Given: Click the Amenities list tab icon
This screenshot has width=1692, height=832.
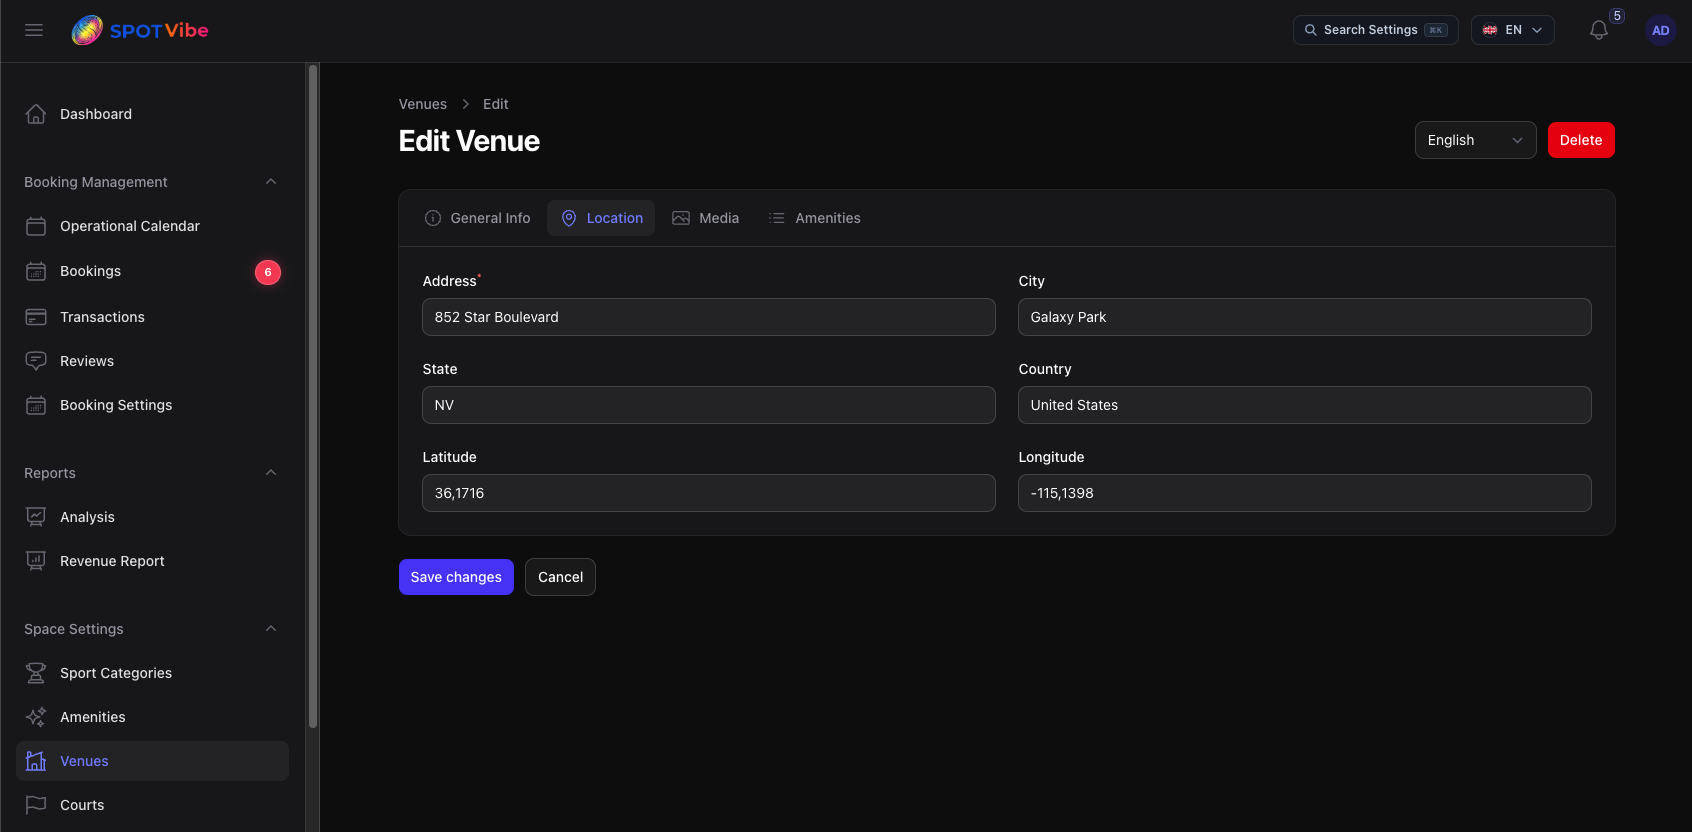Looking at the screenshot, I should coord(777,218).
